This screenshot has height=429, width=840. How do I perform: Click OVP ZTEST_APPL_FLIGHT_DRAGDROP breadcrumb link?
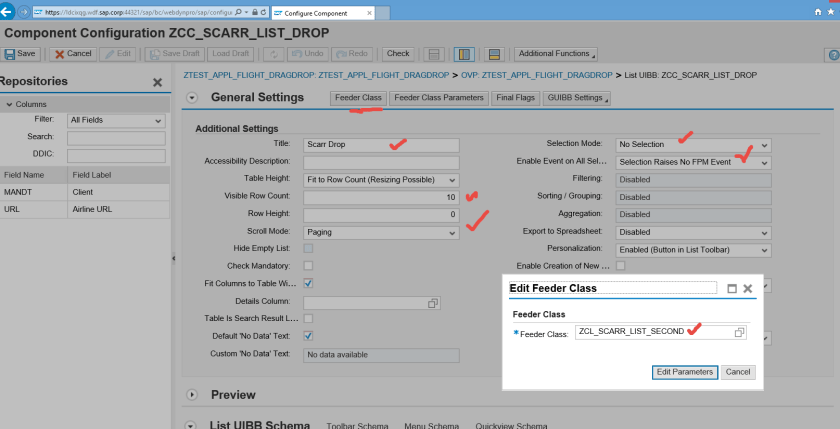pyautogui.click(x=536, y=76)
